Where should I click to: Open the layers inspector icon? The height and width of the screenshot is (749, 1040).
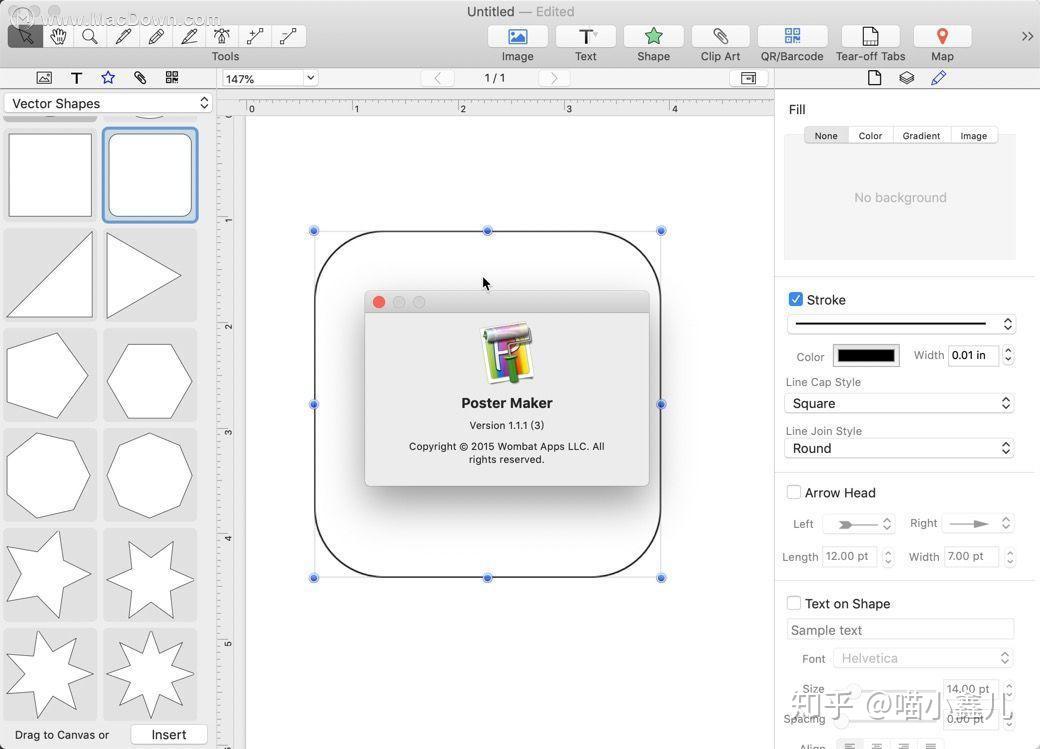click(x=906, y=78)
